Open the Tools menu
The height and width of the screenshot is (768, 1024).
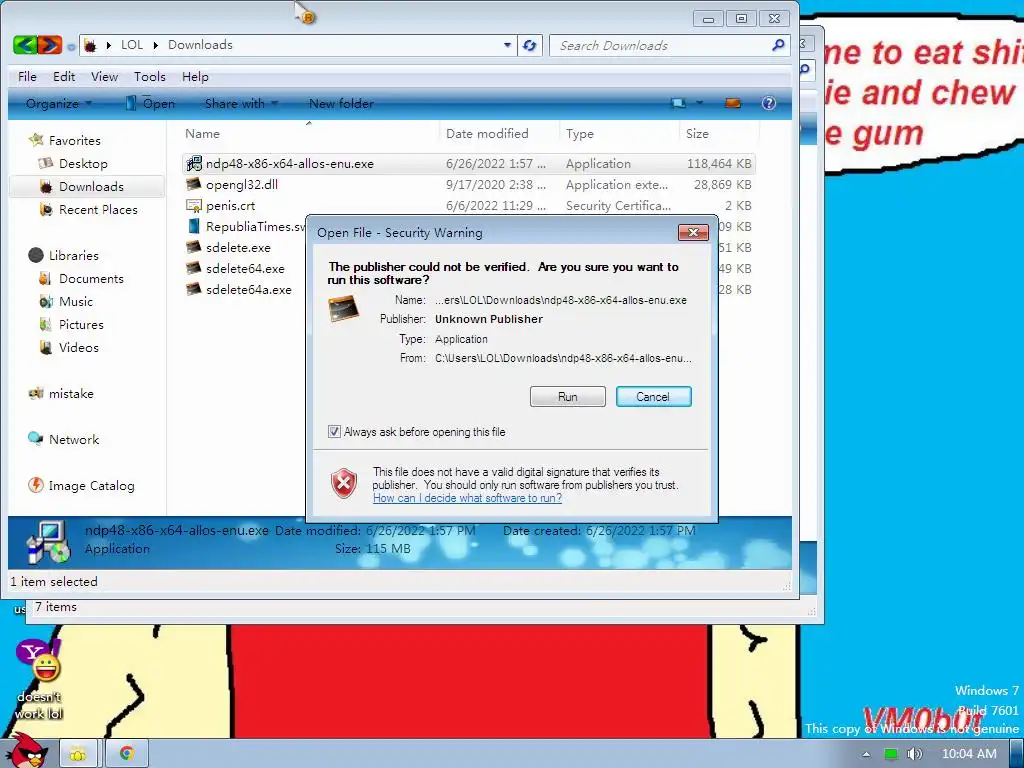(x=150, y=76)
